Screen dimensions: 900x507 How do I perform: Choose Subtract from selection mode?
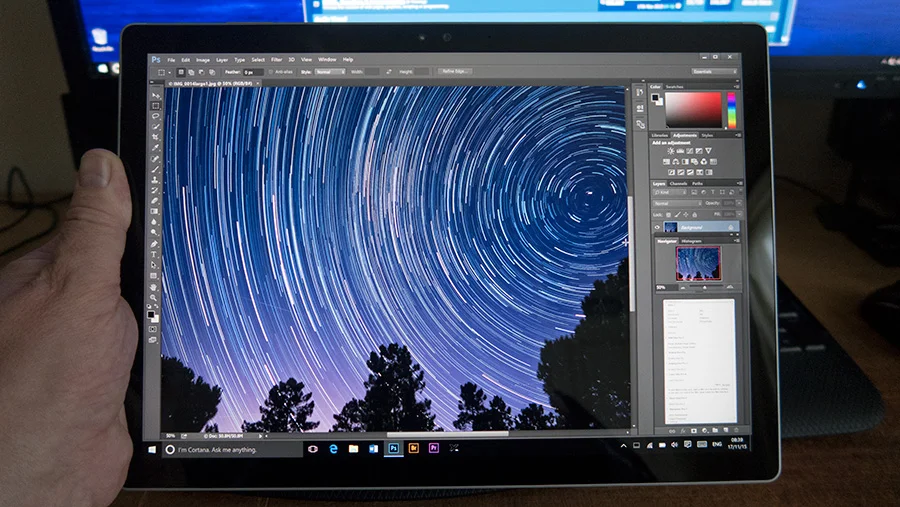click(x=201, y=72)
